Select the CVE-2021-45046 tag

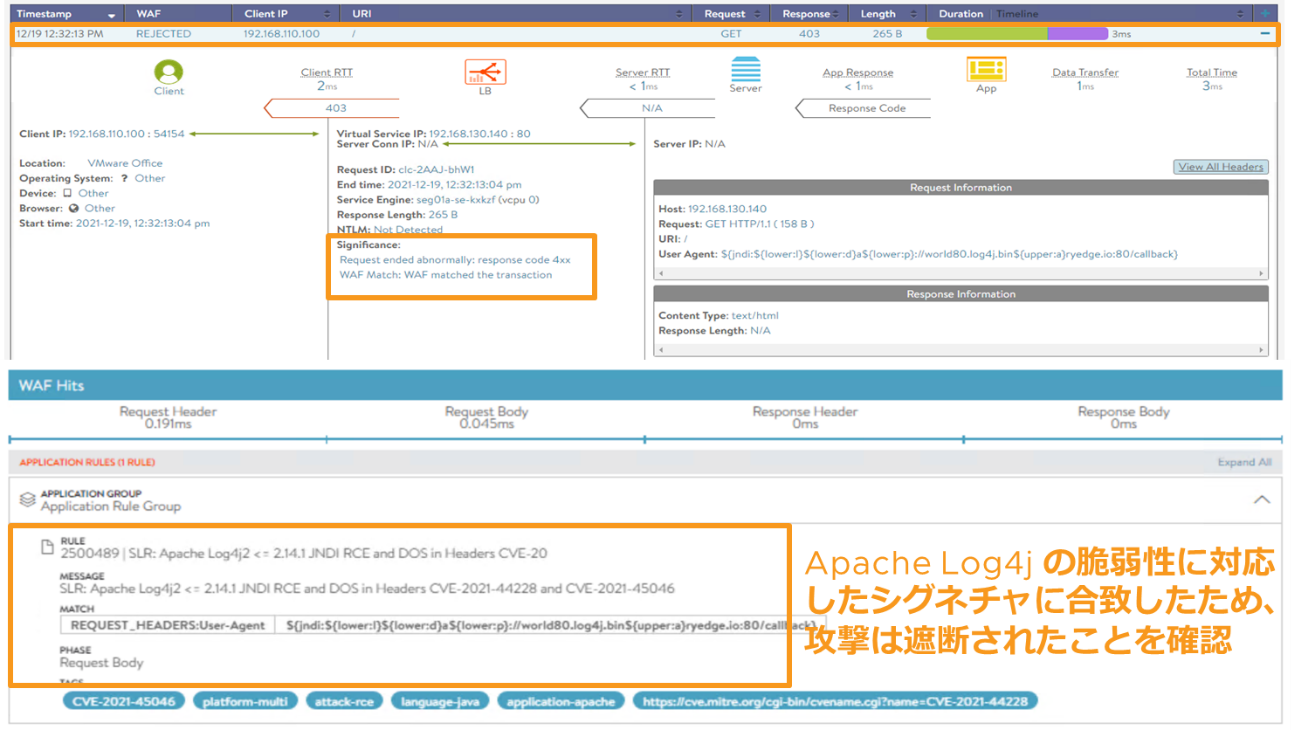click(x=123, y=701)
